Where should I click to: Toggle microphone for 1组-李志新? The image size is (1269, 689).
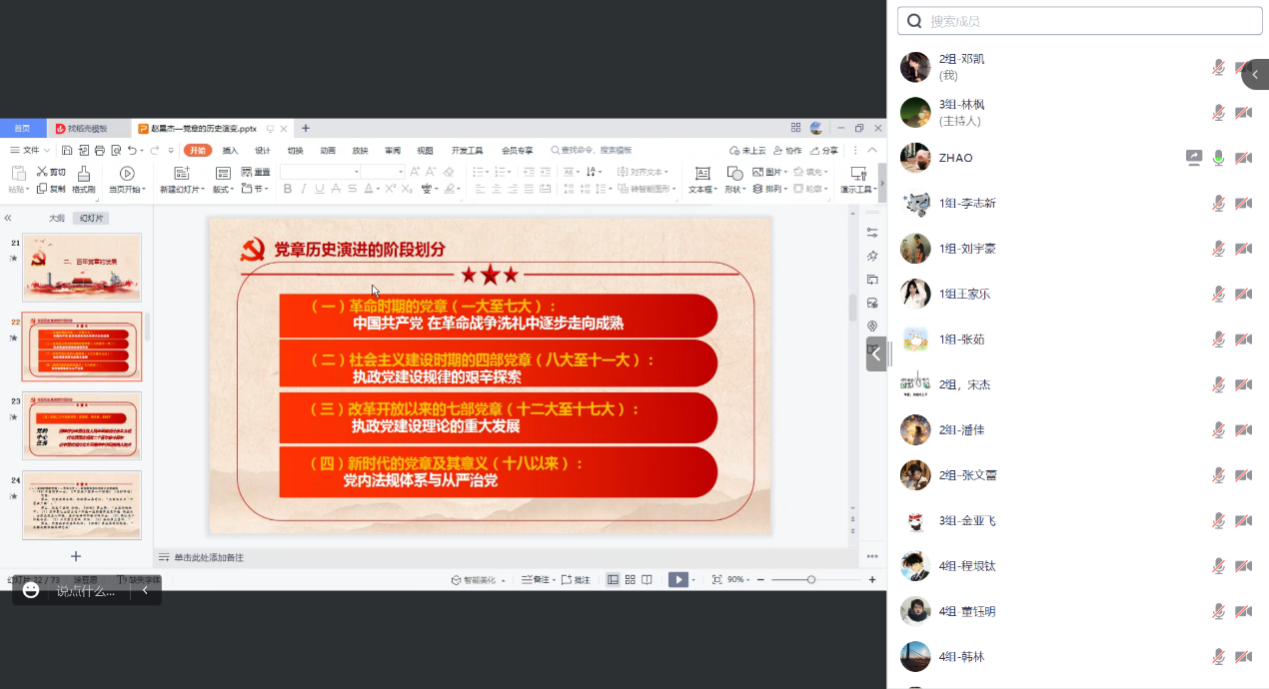click(x=1218, y=203)
